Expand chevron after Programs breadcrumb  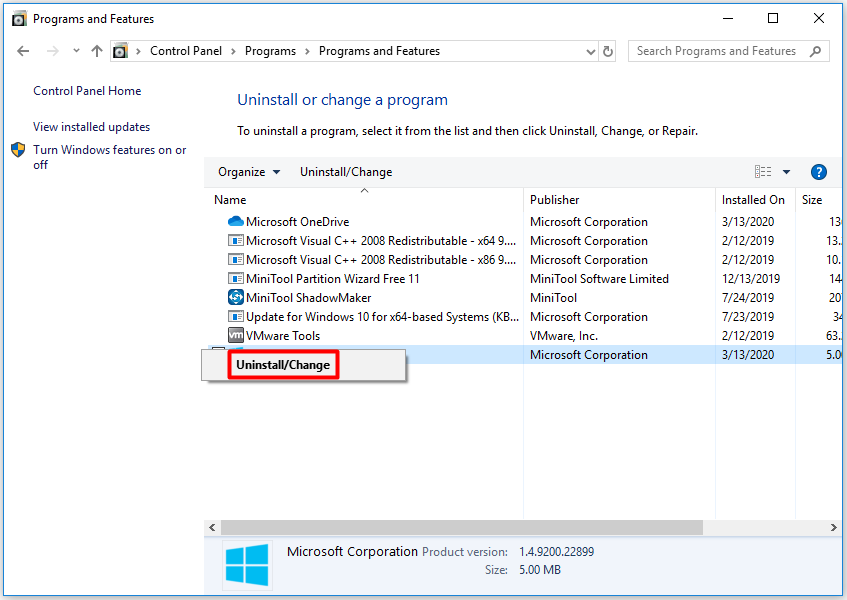click(x=307, y=51)
